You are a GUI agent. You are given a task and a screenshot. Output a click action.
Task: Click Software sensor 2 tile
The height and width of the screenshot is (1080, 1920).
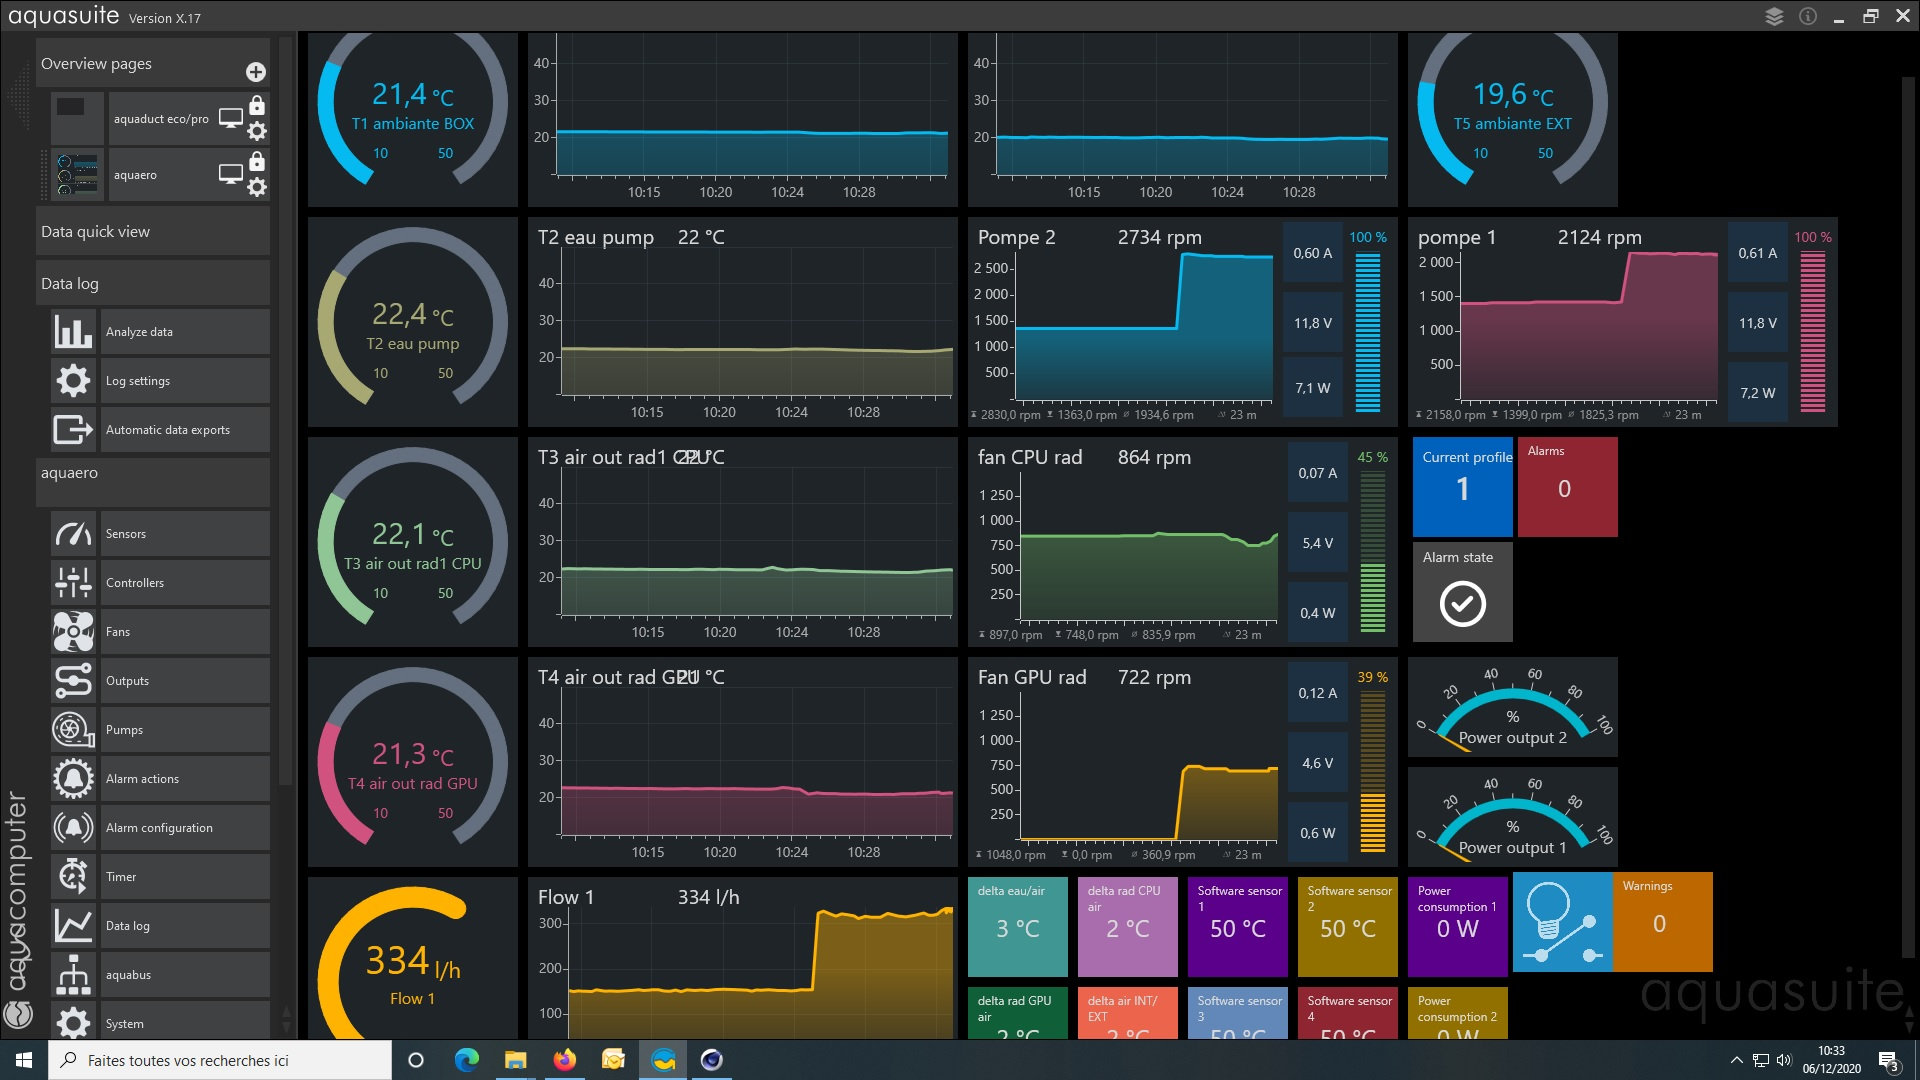click(1347, 927)
